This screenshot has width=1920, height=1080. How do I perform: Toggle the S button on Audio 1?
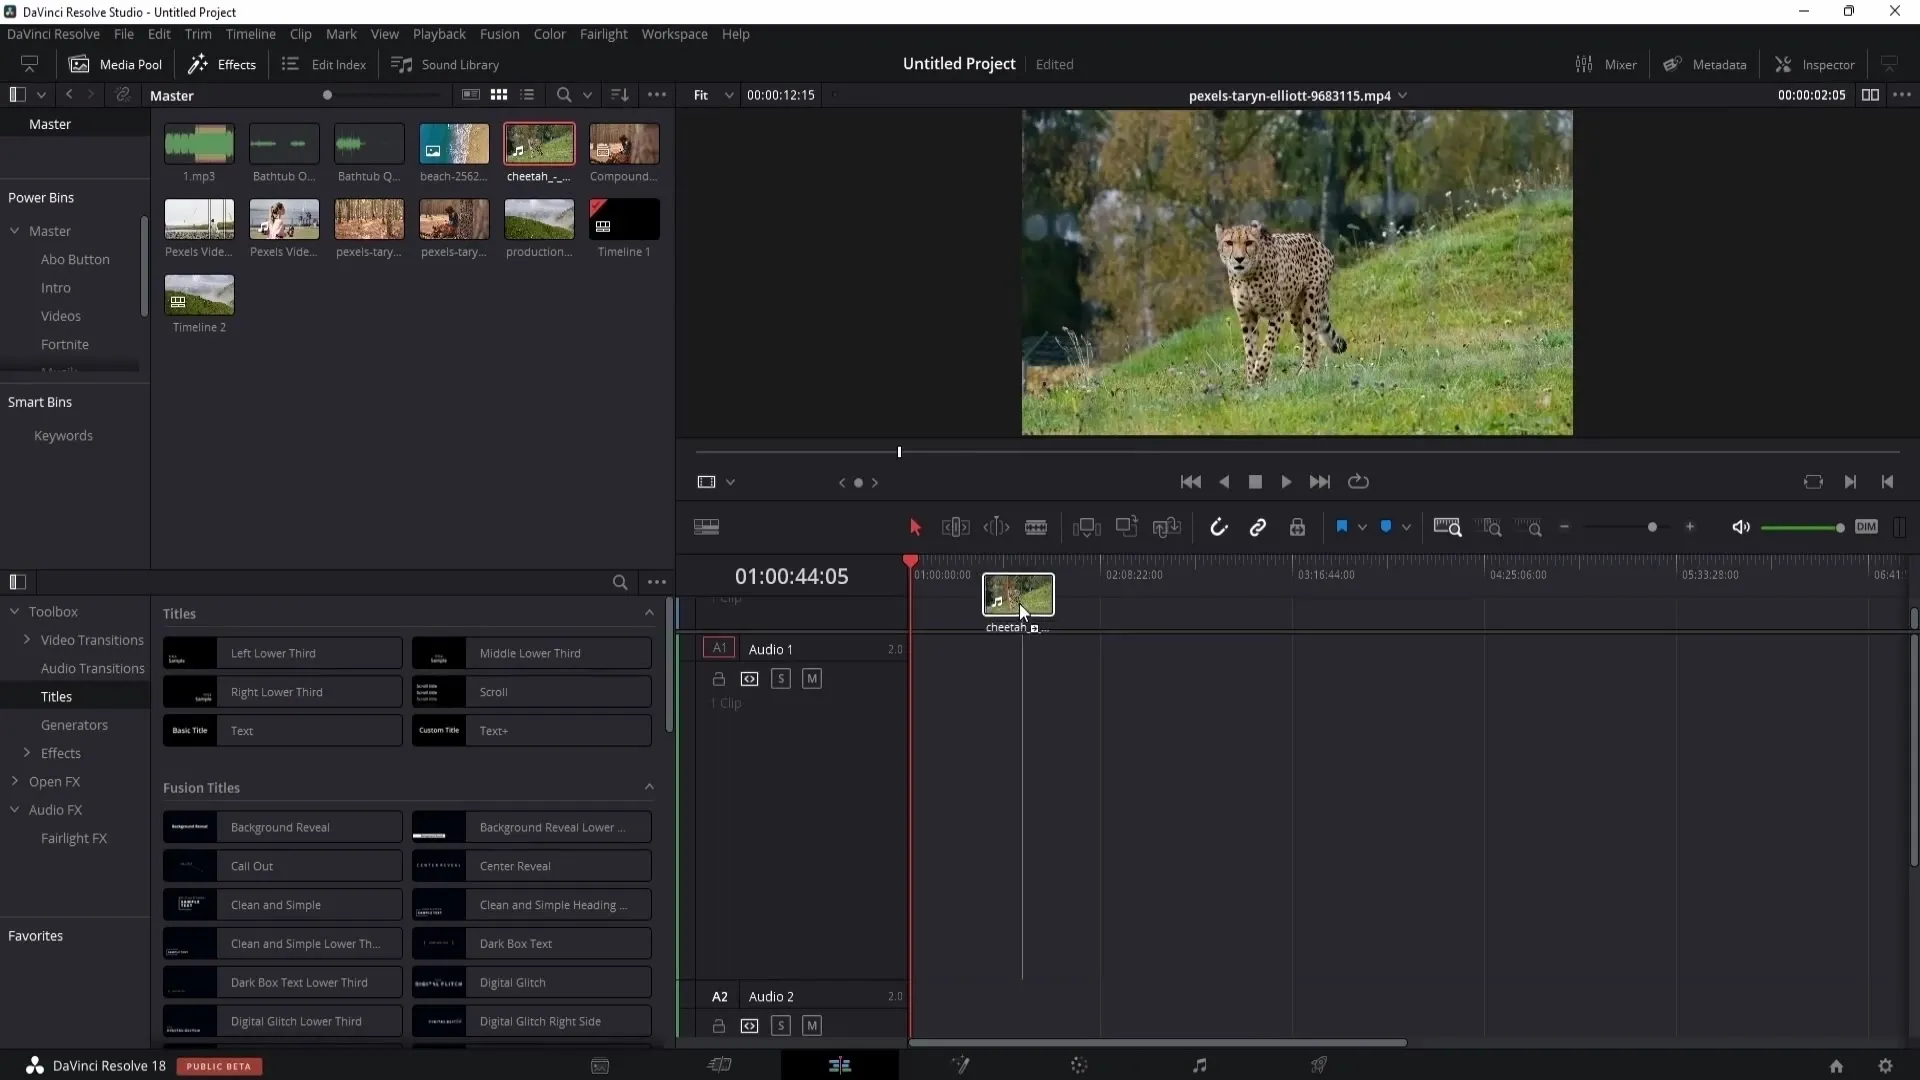(x=781, y=679)
